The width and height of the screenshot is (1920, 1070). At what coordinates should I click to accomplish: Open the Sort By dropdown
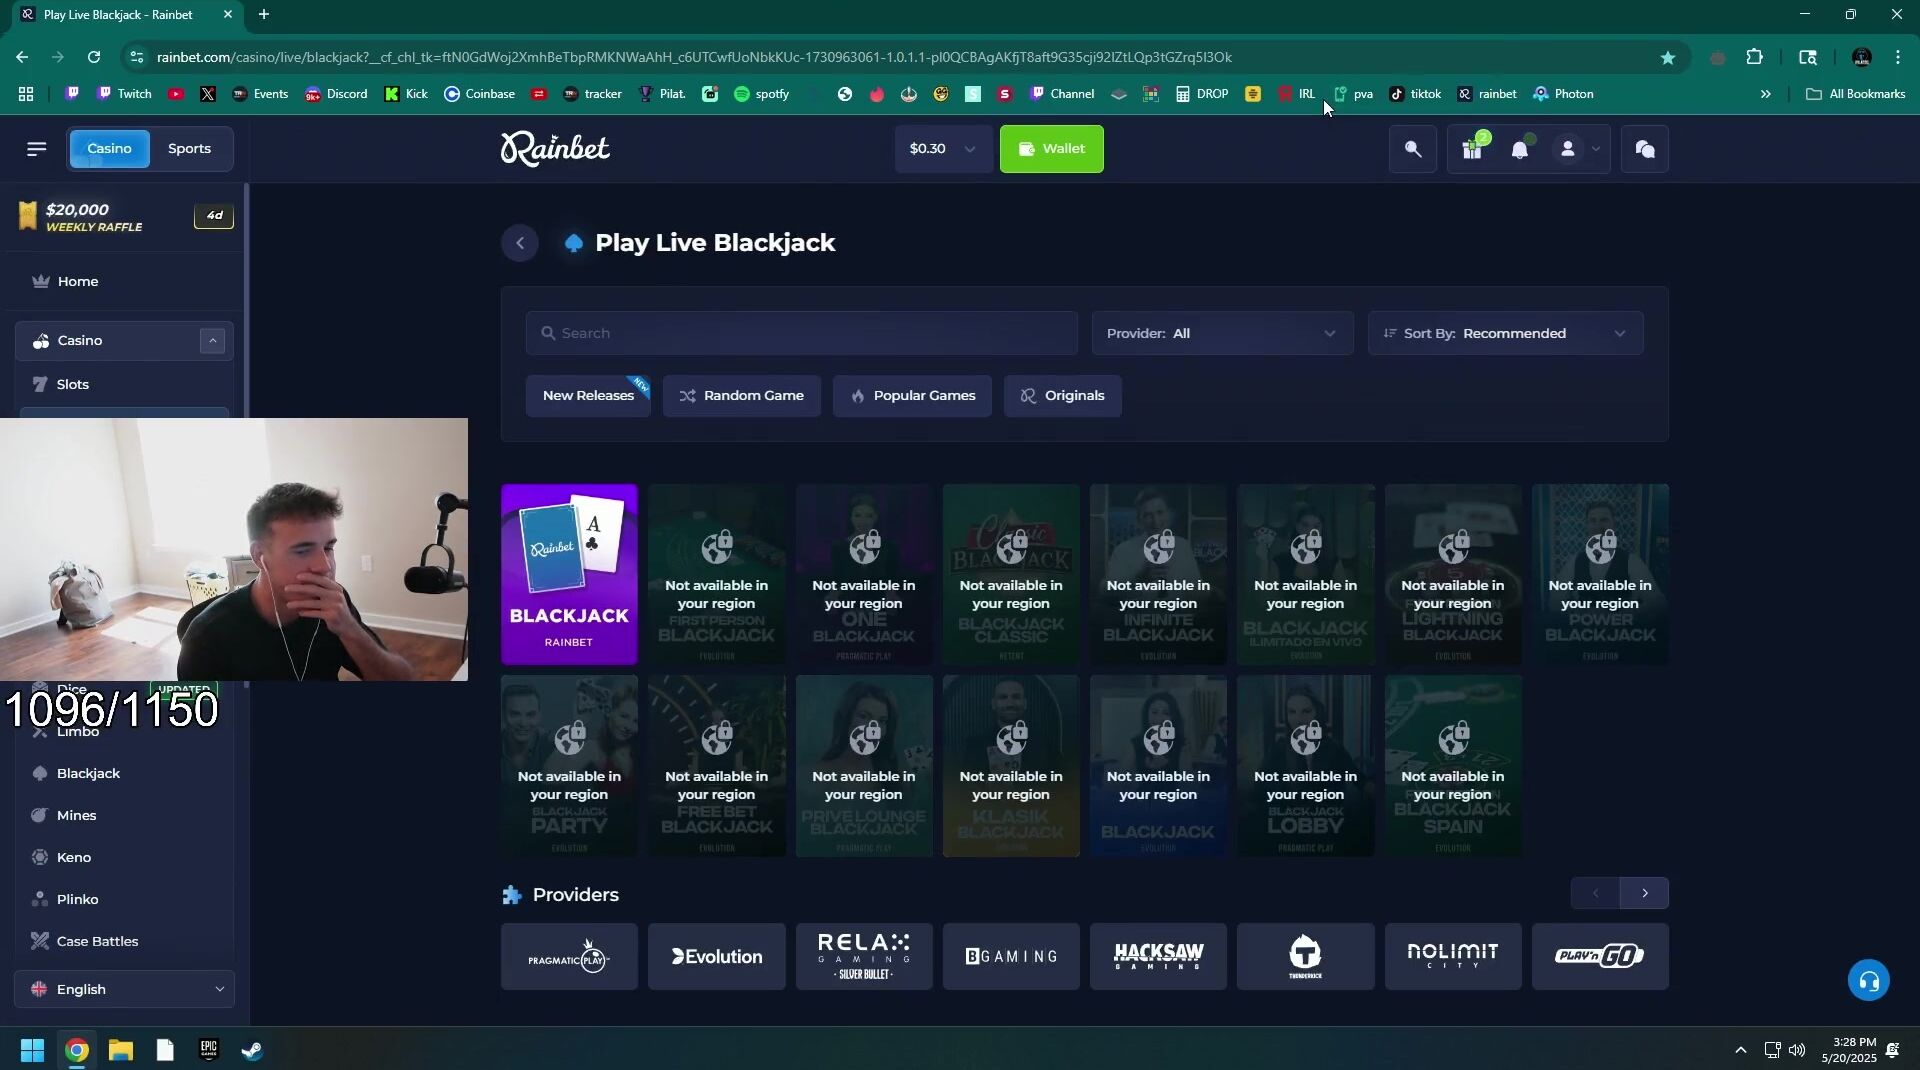(1505, 334)
